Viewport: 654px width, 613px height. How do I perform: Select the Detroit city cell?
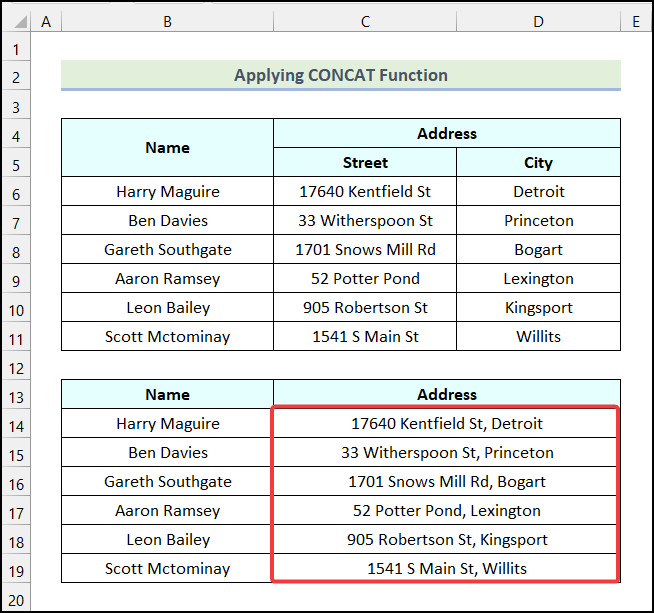pos(538,191)
